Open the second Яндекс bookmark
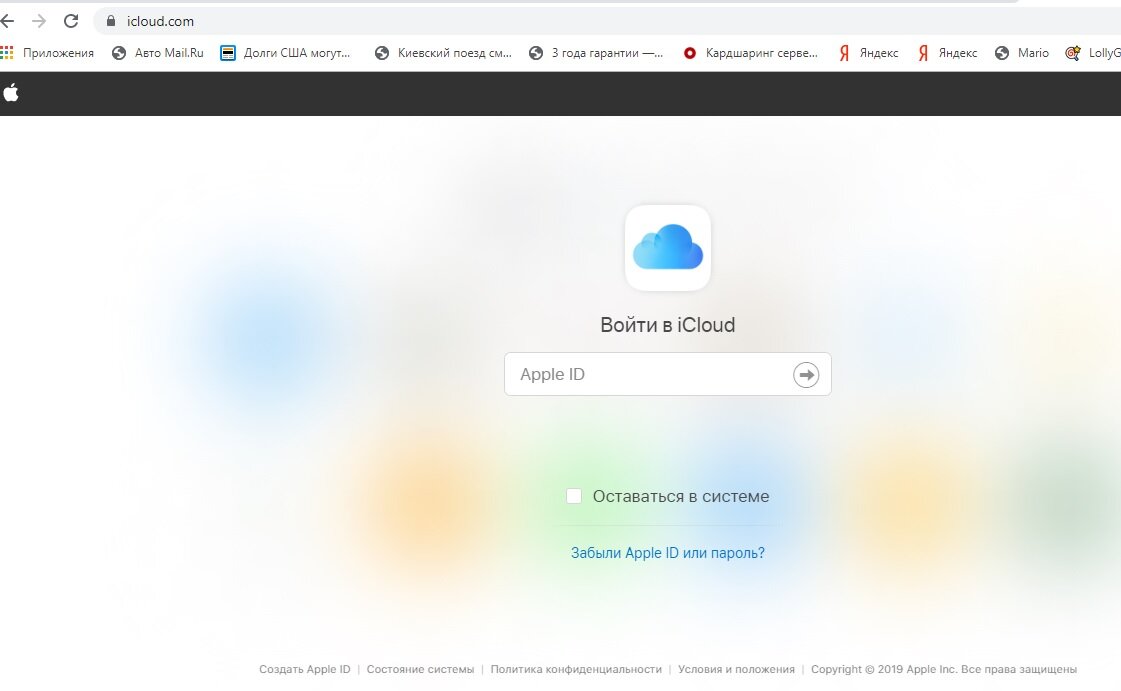This screenshot has width=1121, height=691. tap(947, 53)
